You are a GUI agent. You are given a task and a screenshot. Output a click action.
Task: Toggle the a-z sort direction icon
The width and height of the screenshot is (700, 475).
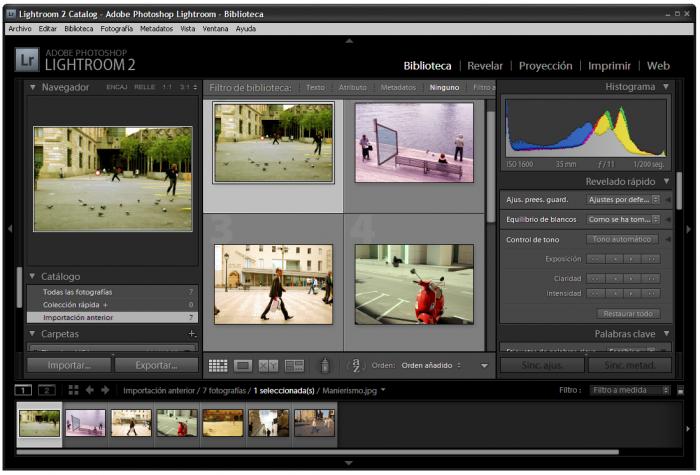[355, 366]
